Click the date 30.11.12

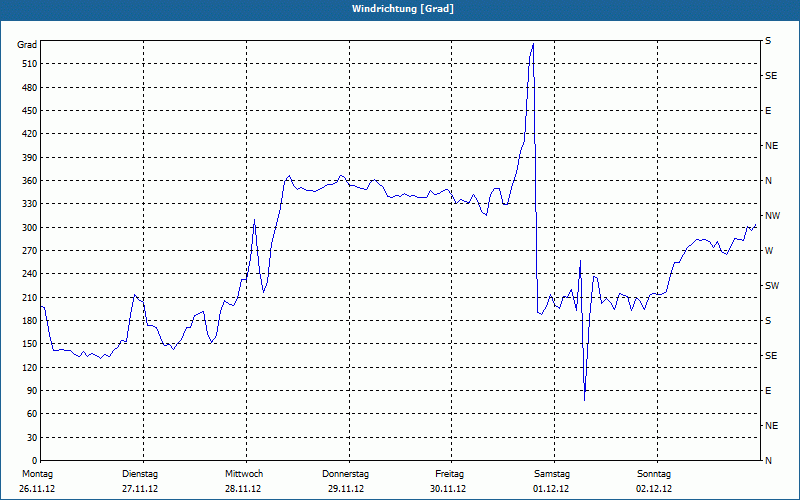point(448,489)
